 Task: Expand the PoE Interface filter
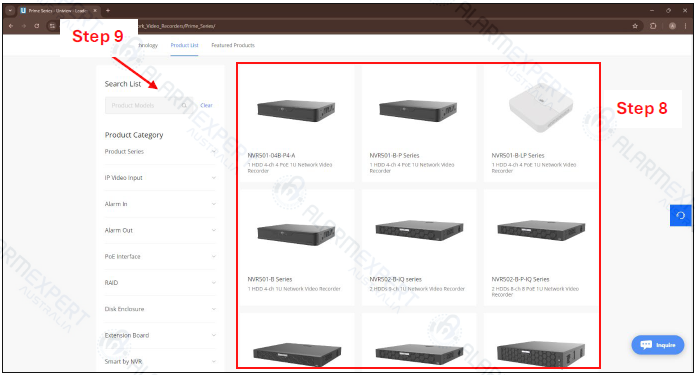(160, 257)
